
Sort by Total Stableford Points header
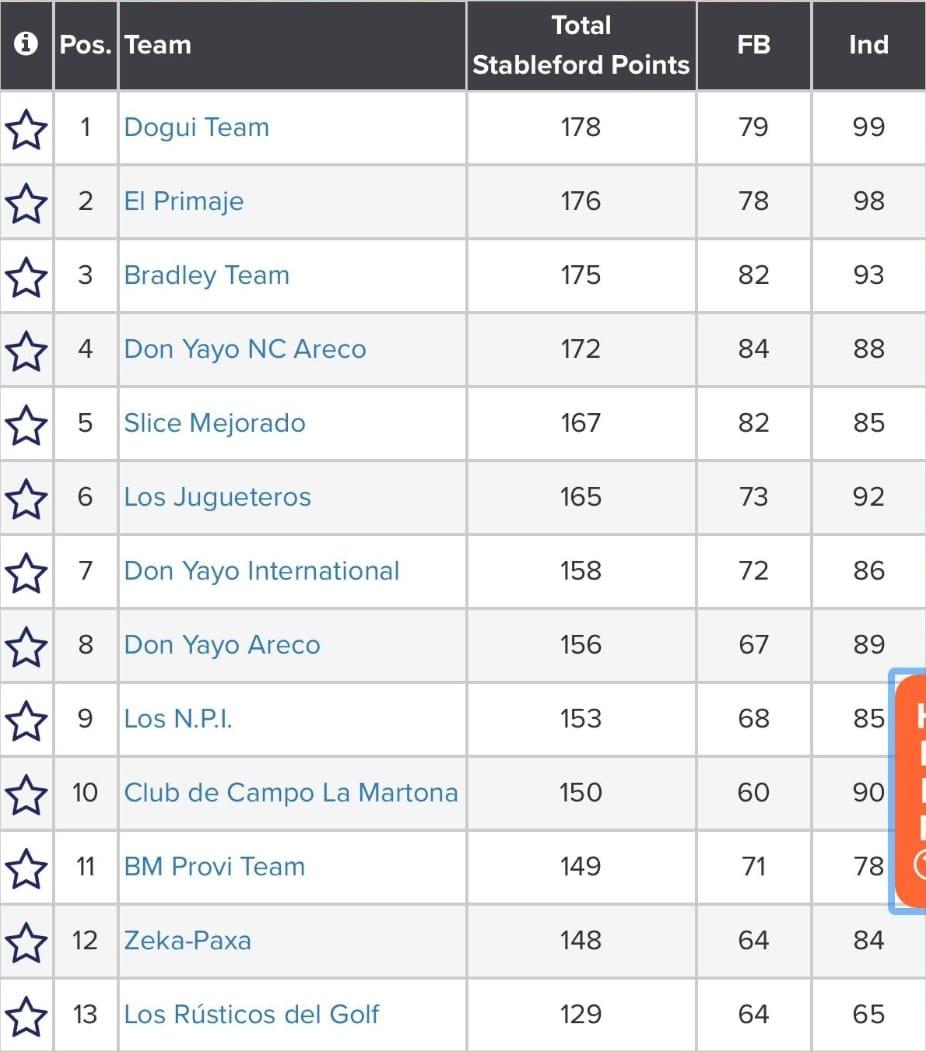[581, 46]
